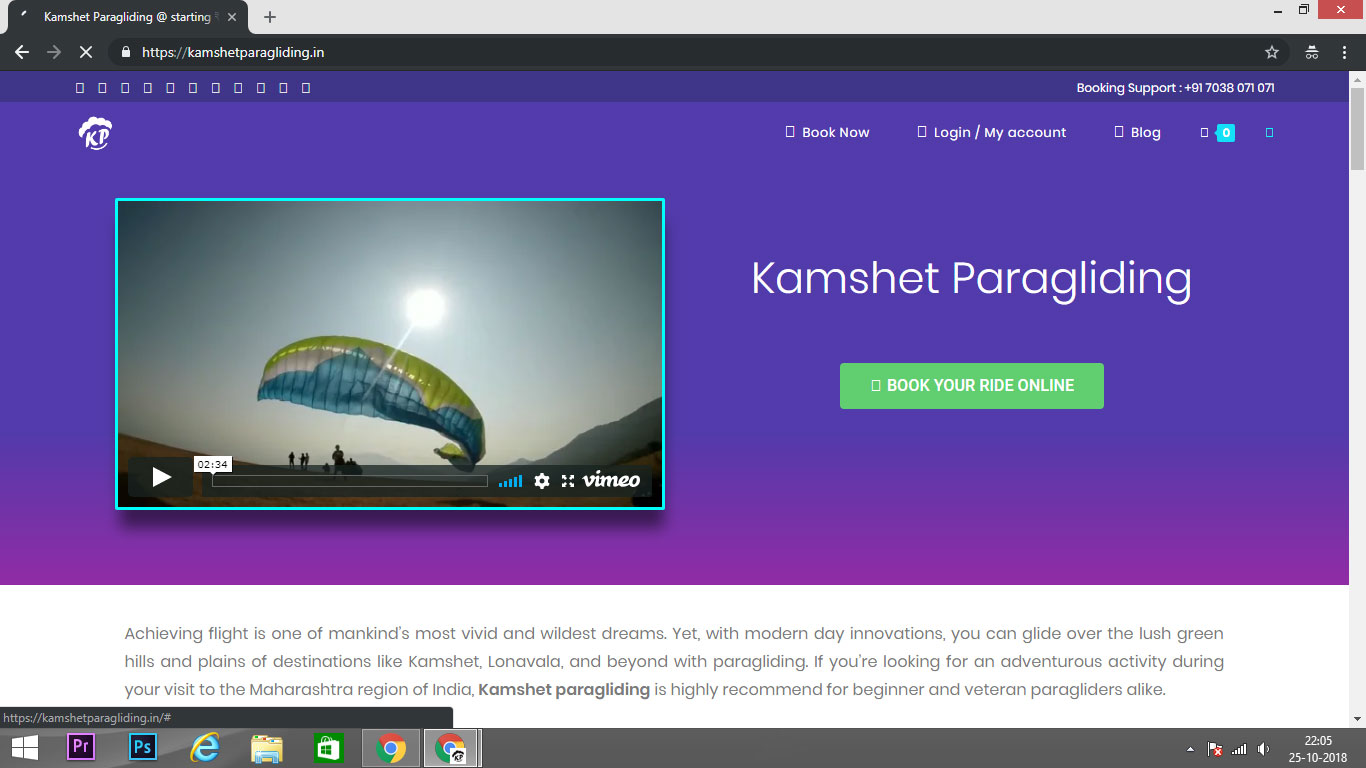Play the Vimeo paragliding video
This screenshot has width=1366, height=768.
pos(161,478)
